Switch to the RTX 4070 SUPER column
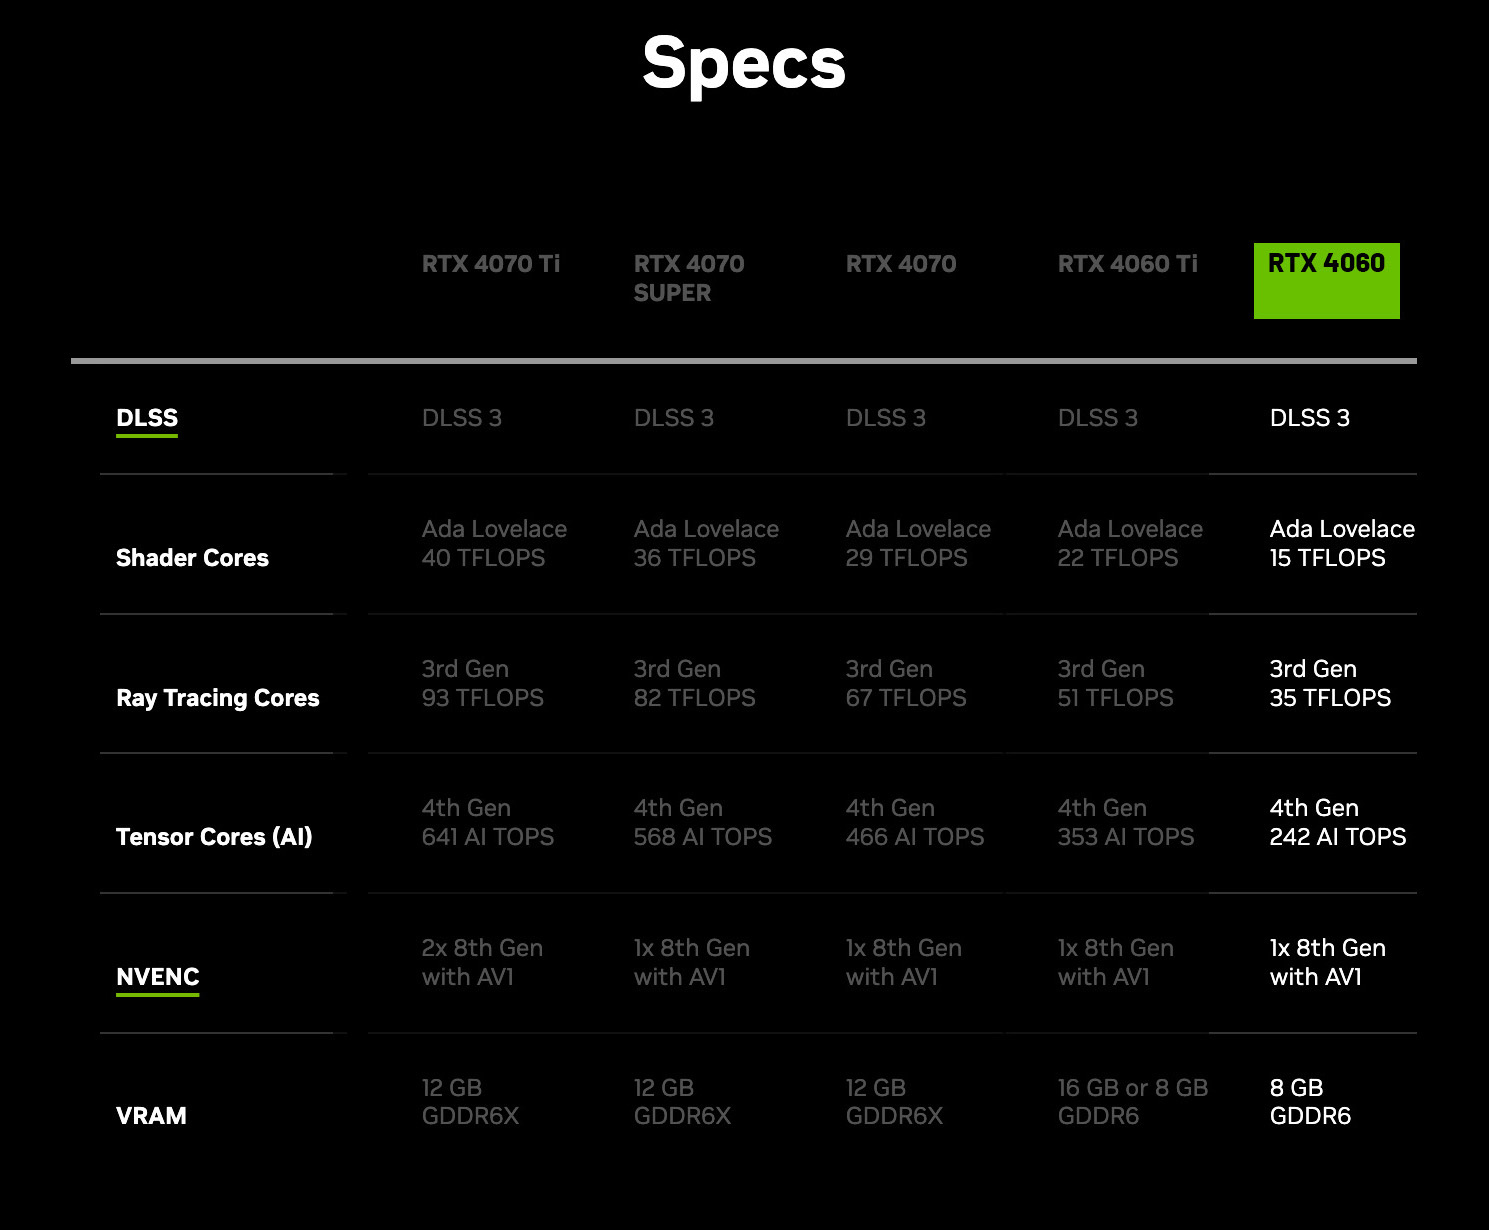 689,278
